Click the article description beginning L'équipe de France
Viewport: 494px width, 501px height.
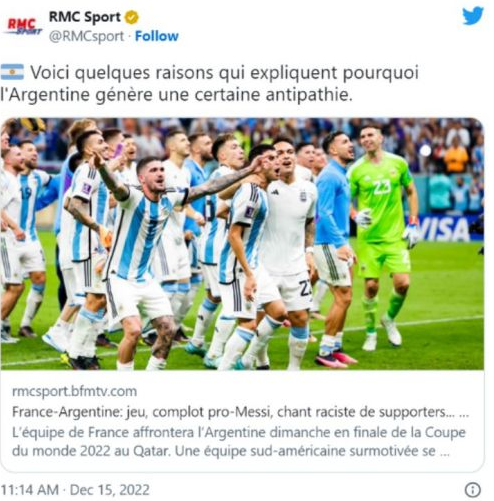pyautogui.click(x=239, y=442)
